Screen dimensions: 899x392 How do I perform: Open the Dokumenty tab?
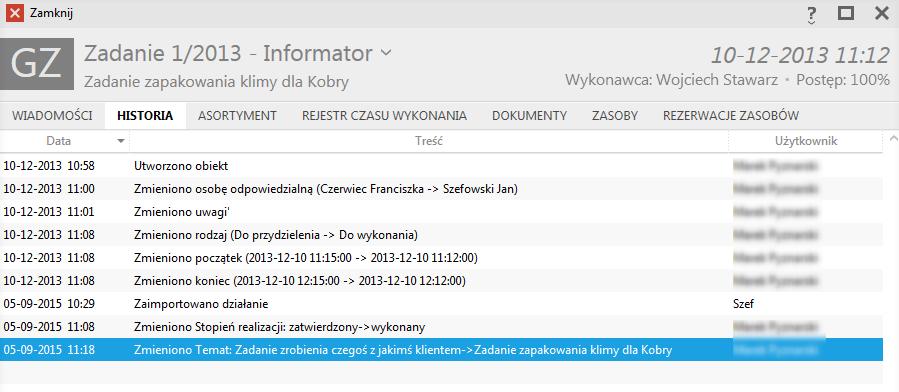pos(529,116)
